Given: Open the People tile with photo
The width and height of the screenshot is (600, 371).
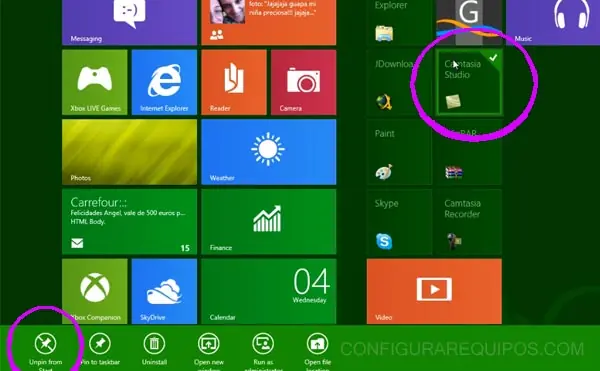Looking at the screenshot, I should (x=269, y=23).
